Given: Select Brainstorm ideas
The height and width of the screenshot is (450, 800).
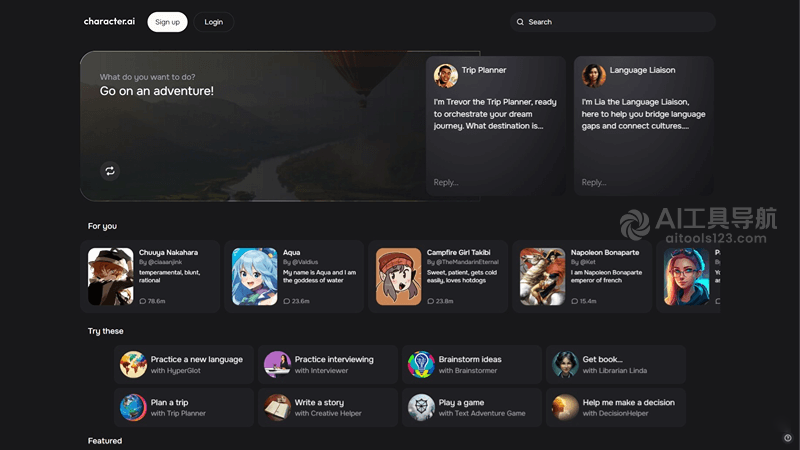Looking at the screenshot, I should click(471, 364).
